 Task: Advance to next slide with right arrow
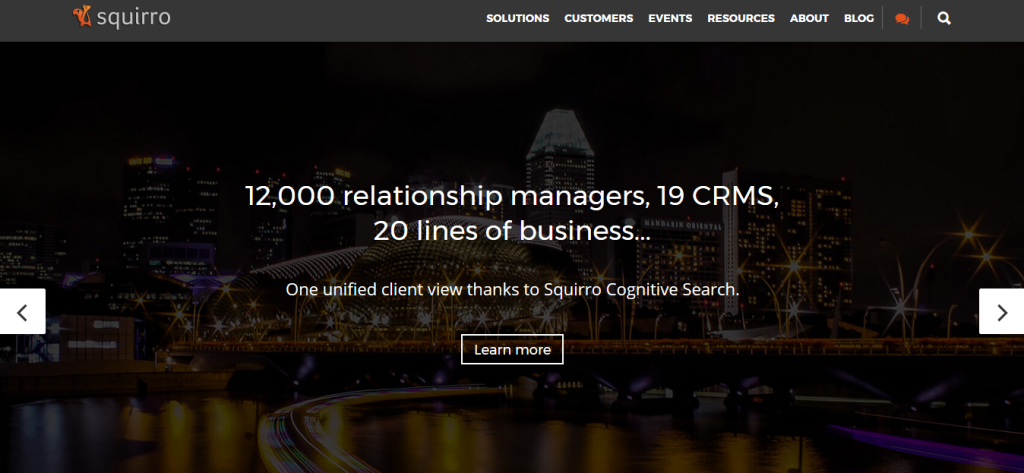(1002, 312)
